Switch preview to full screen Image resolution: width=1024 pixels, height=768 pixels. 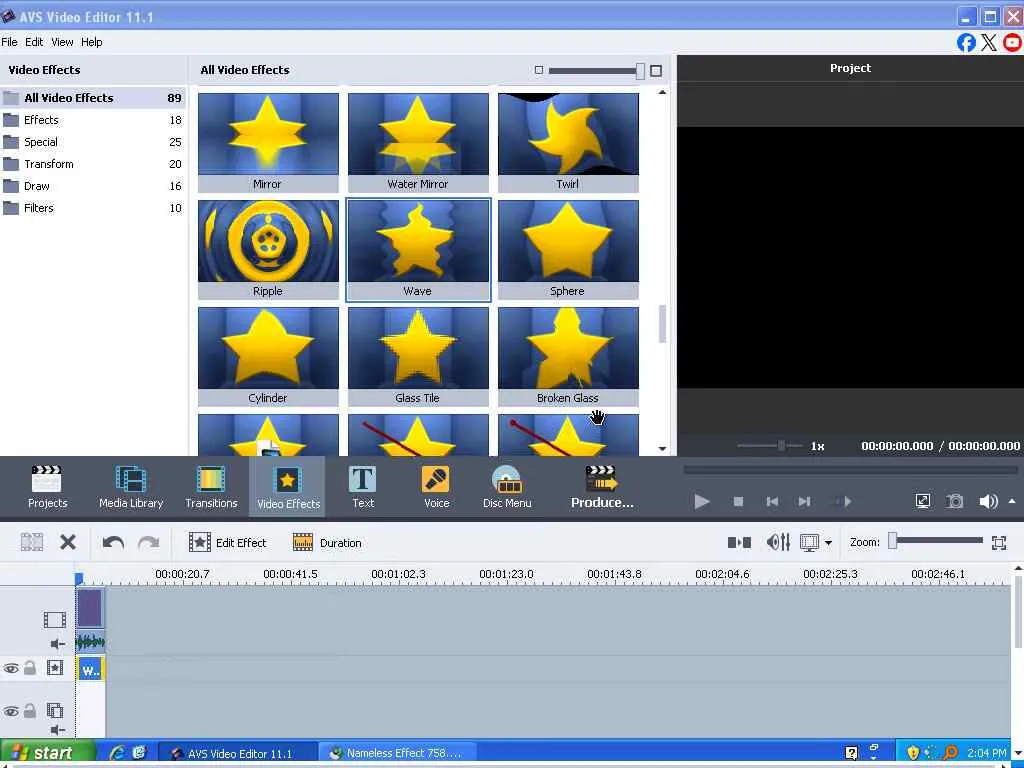click(923, 502)
